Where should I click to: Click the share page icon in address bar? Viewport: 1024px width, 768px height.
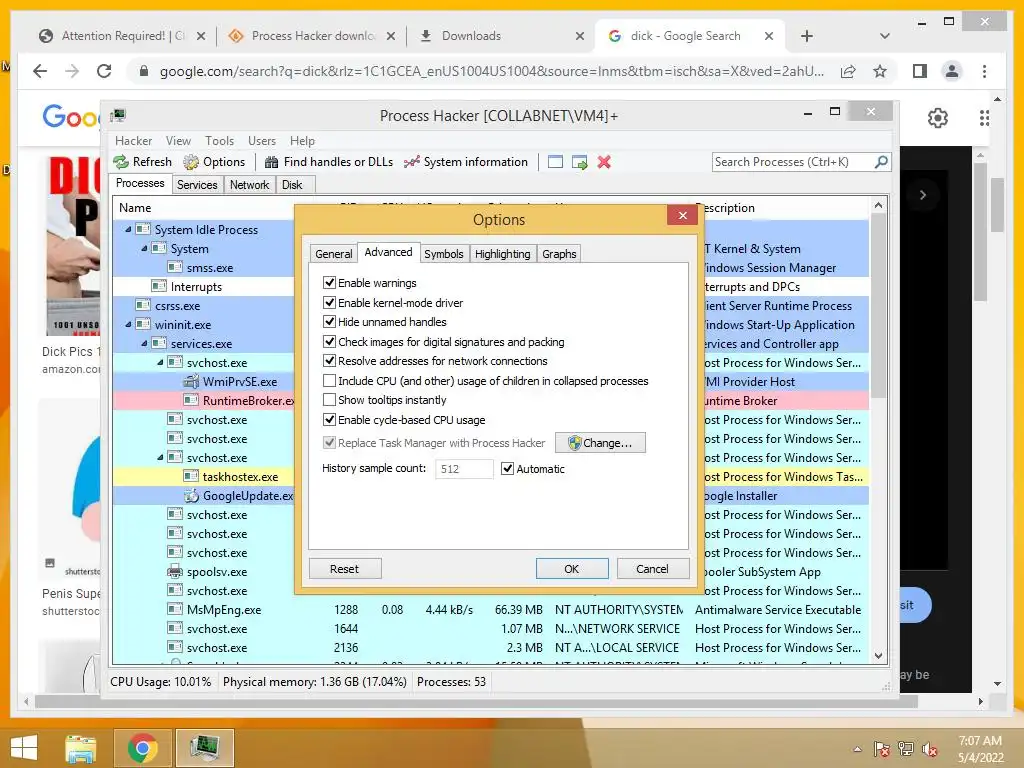point(848,71)
